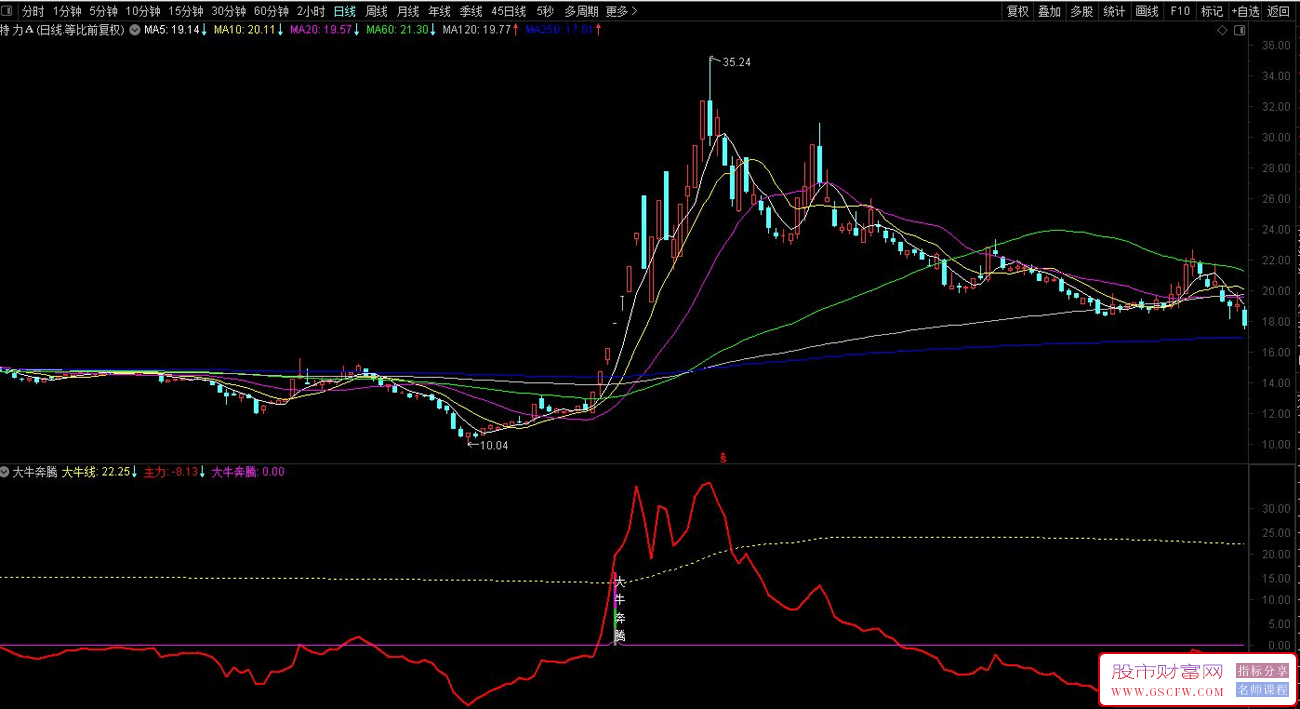Switch to 分时 view
The width and height of the screenshot is (1300, 709).
(x=33, y=12)
